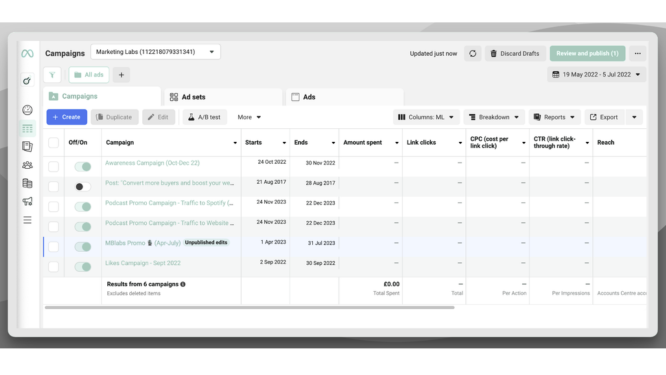Open the hamburger all-tools menu icon
The width and height of the screenshot is (666, 375).
pos(27,220)
